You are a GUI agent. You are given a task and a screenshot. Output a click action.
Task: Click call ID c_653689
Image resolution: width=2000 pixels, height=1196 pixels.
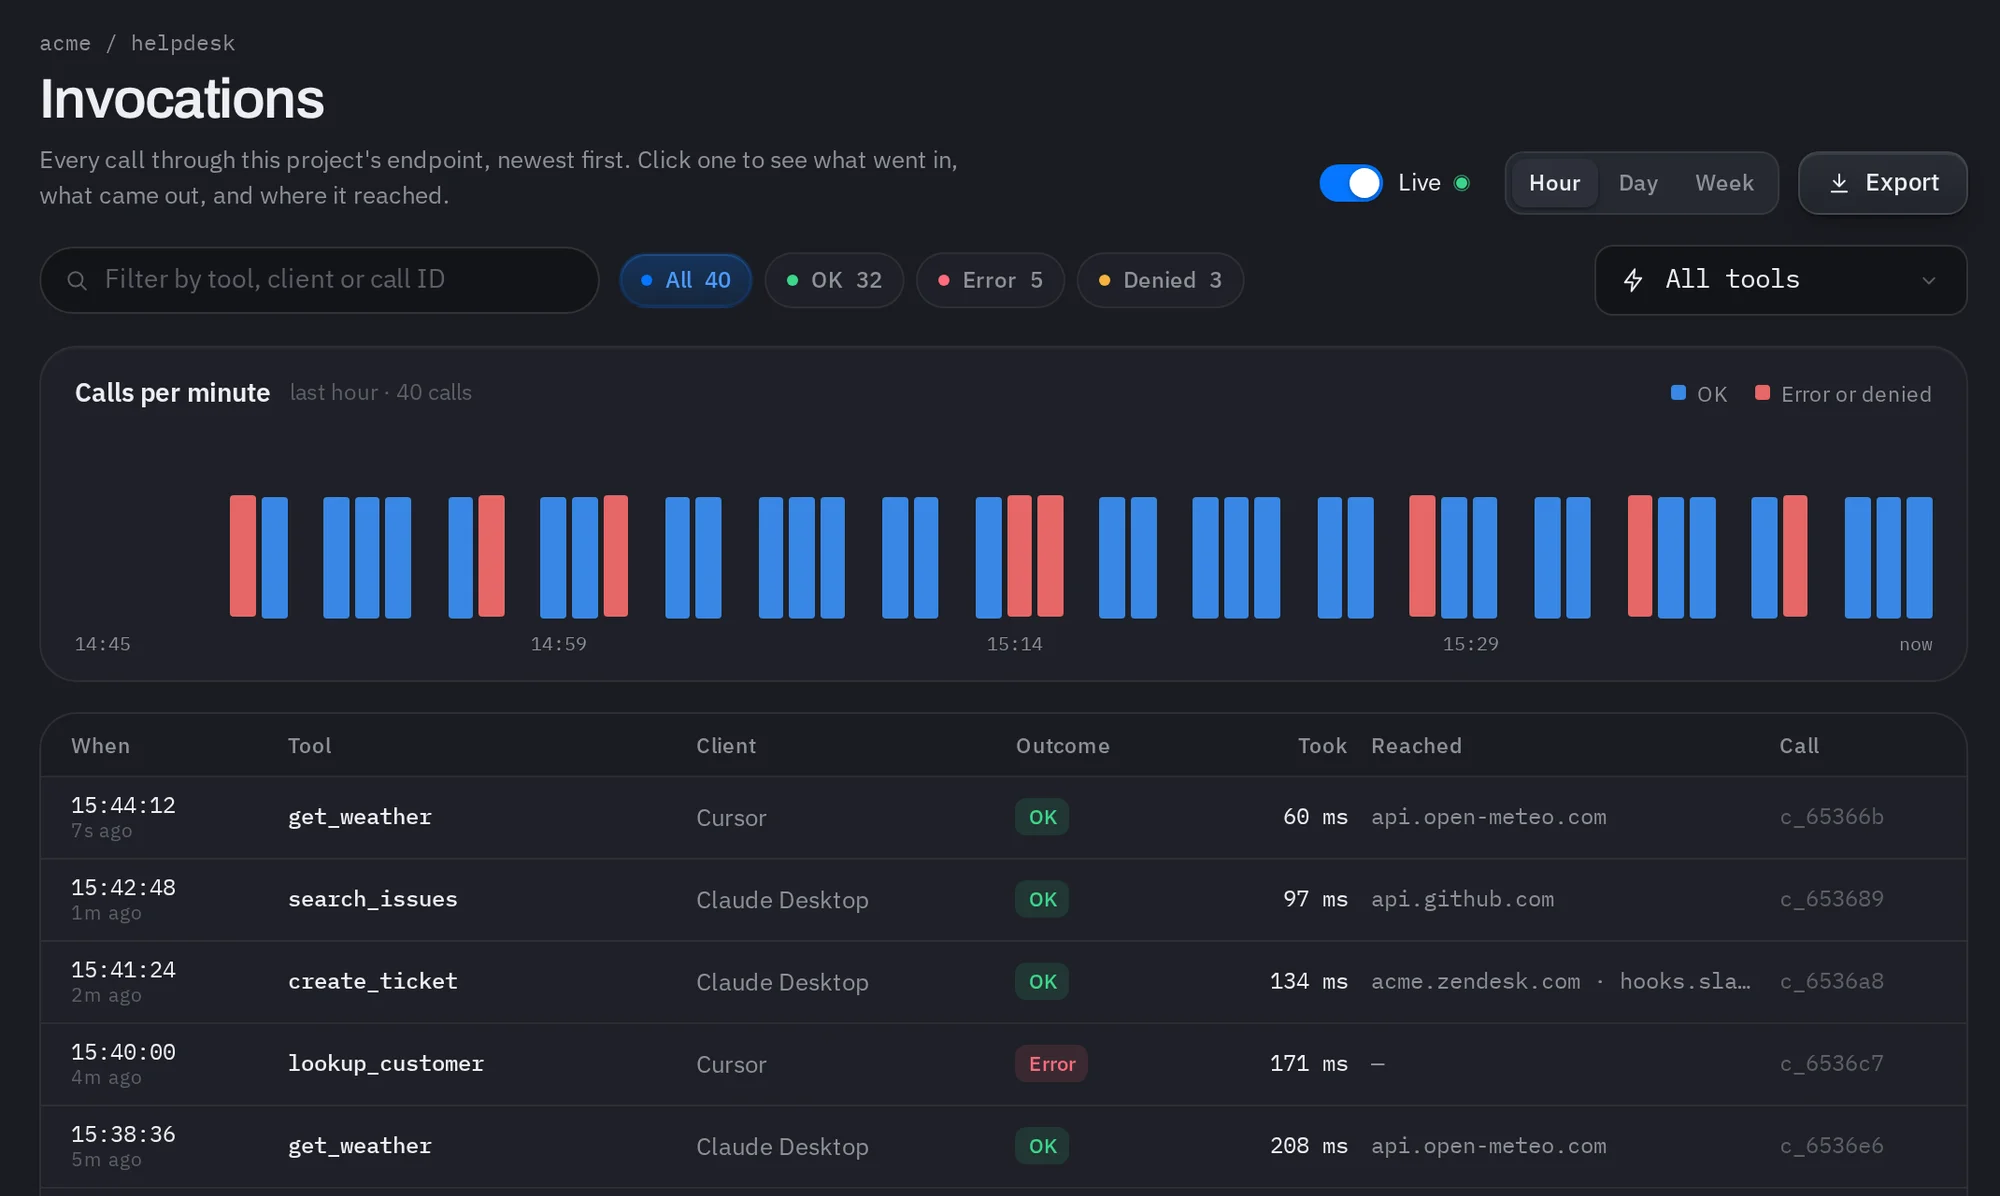pyautogui.click(x=1831, y=899)
